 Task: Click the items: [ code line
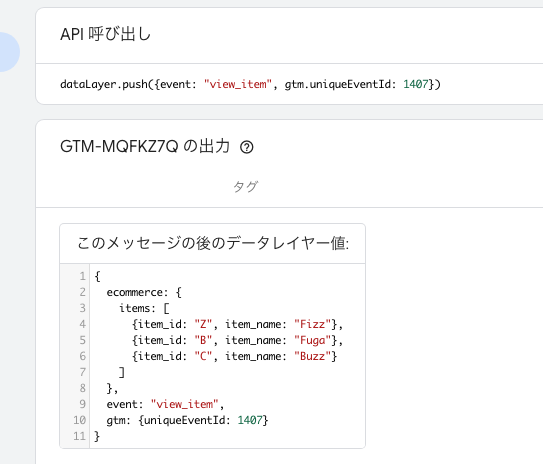point(144,308)
